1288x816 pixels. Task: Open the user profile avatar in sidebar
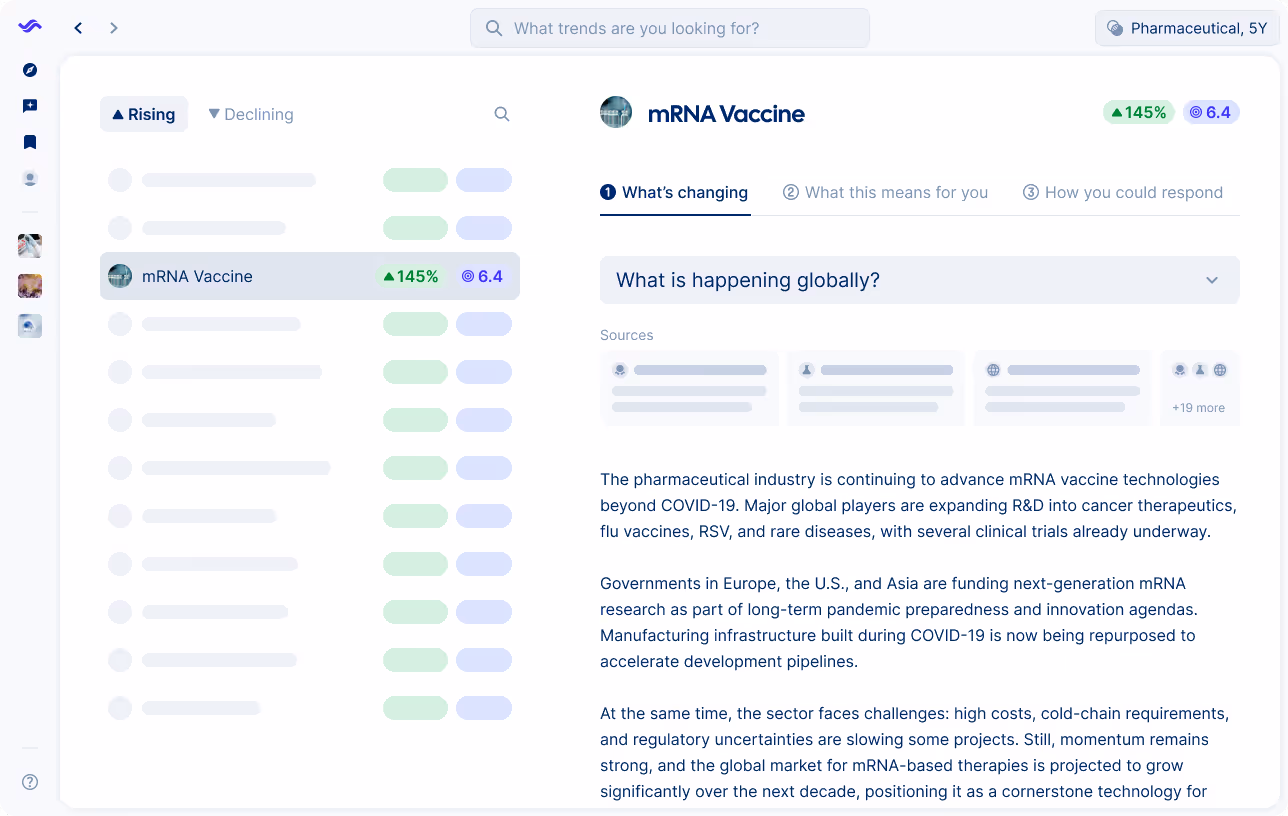click(x=30, y=179)
